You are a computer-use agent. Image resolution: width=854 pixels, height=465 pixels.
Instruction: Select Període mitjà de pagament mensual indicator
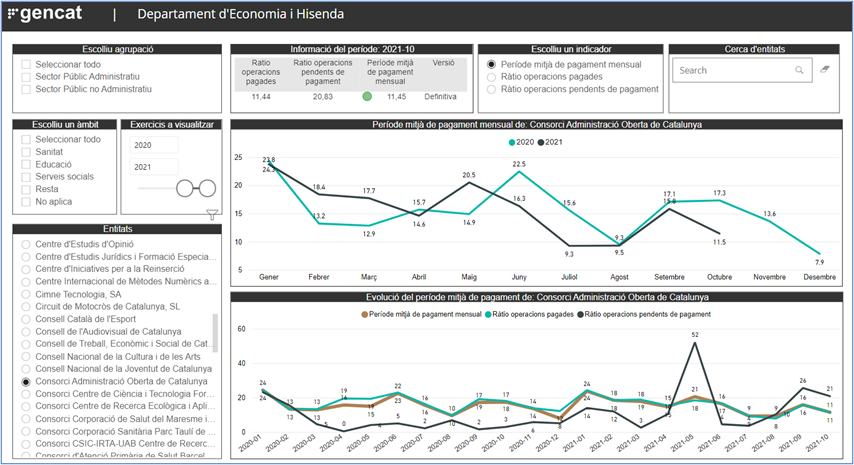491,64
